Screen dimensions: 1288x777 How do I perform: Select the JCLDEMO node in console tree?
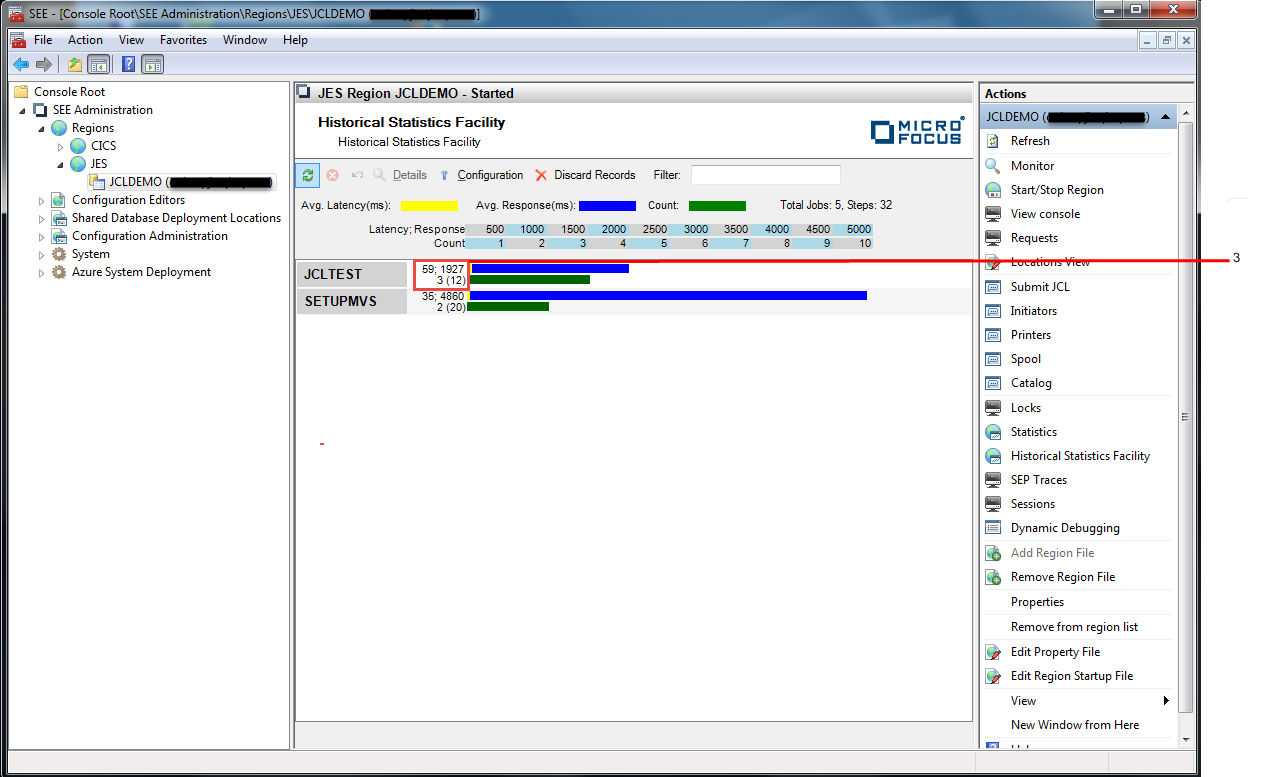180,182
